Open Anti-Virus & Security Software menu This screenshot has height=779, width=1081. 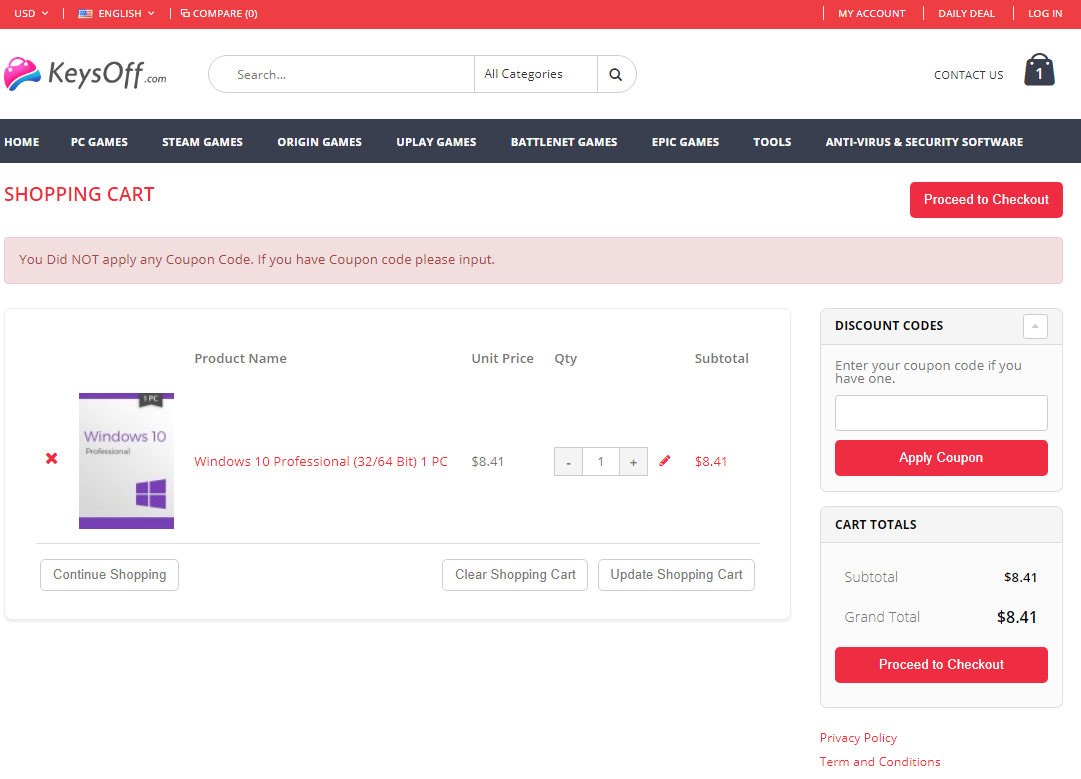click(x=924, y=142)
